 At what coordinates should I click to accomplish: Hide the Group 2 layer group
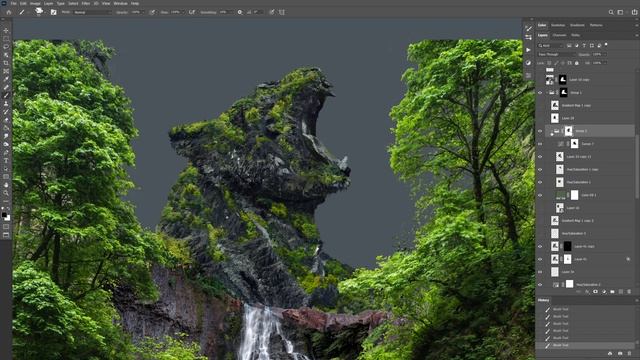[x=540, y=131]
